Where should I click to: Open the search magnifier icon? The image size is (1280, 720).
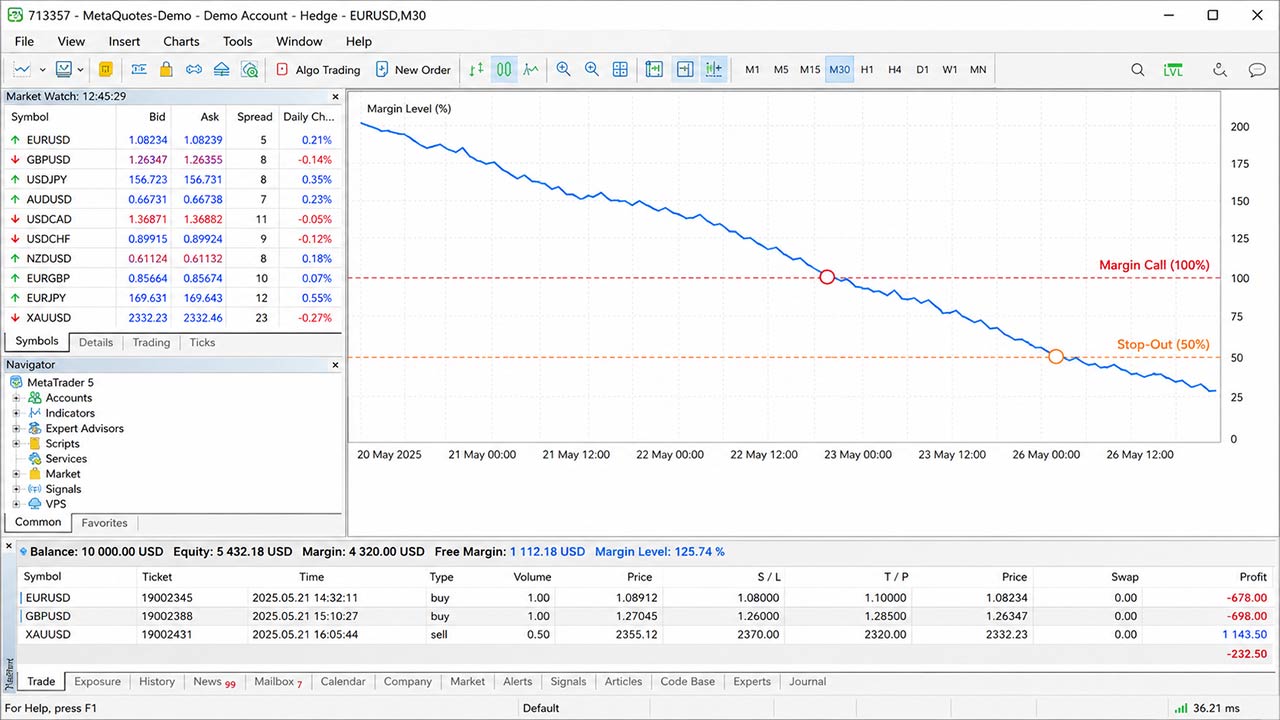1138,70
